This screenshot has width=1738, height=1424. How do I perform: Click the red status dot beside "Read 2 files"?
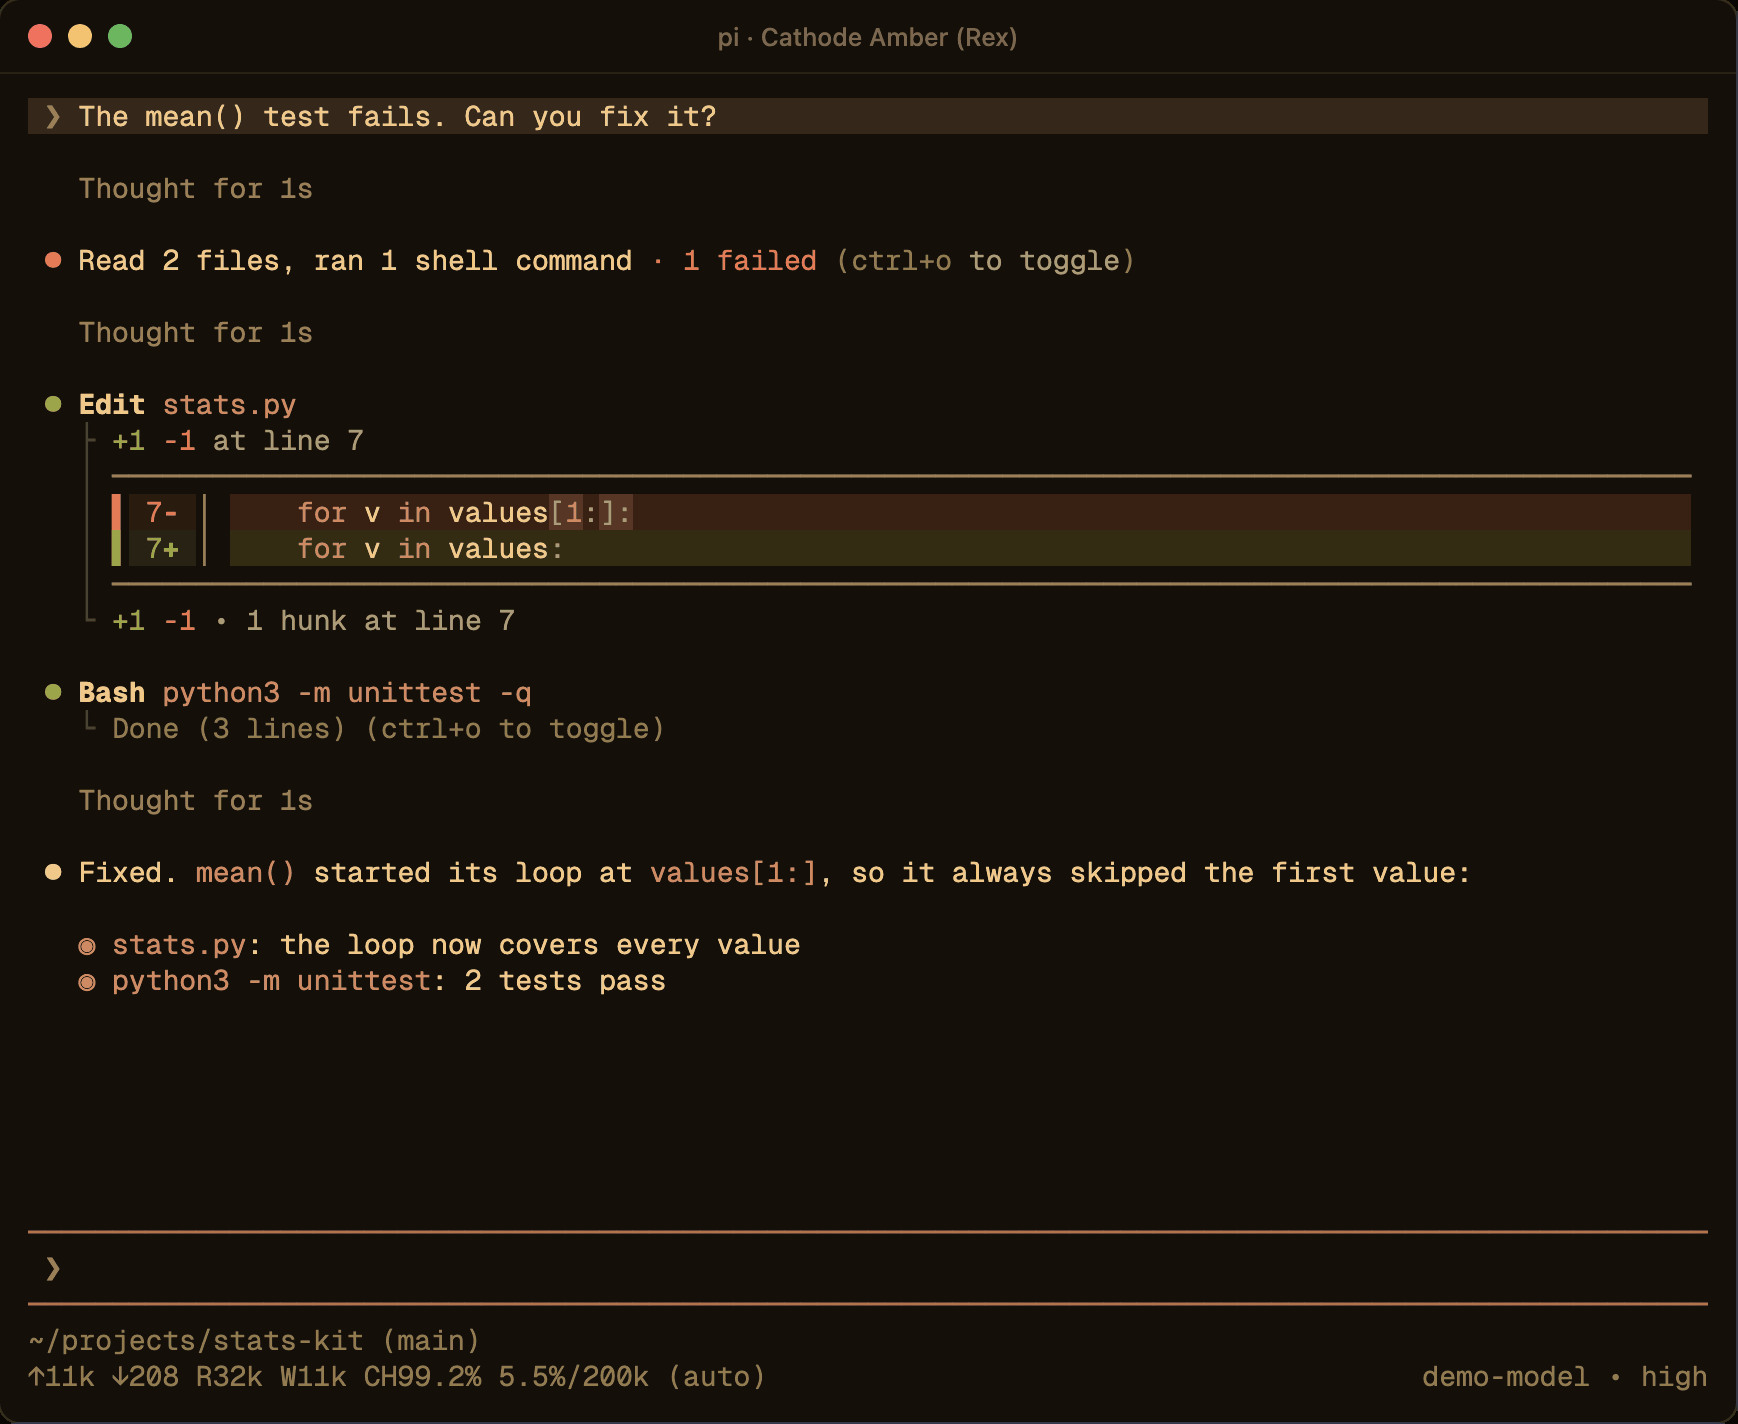54,261
